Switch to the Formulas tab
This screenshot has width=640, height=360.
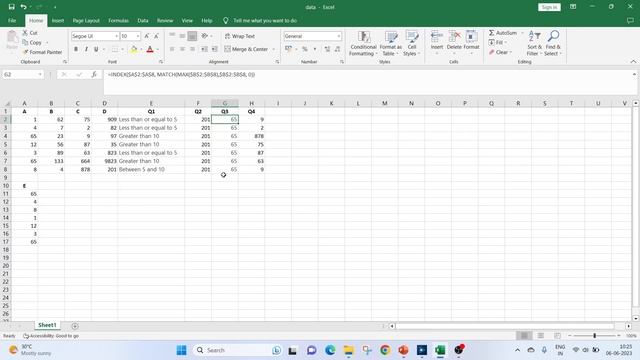click(x=118, y=20)
